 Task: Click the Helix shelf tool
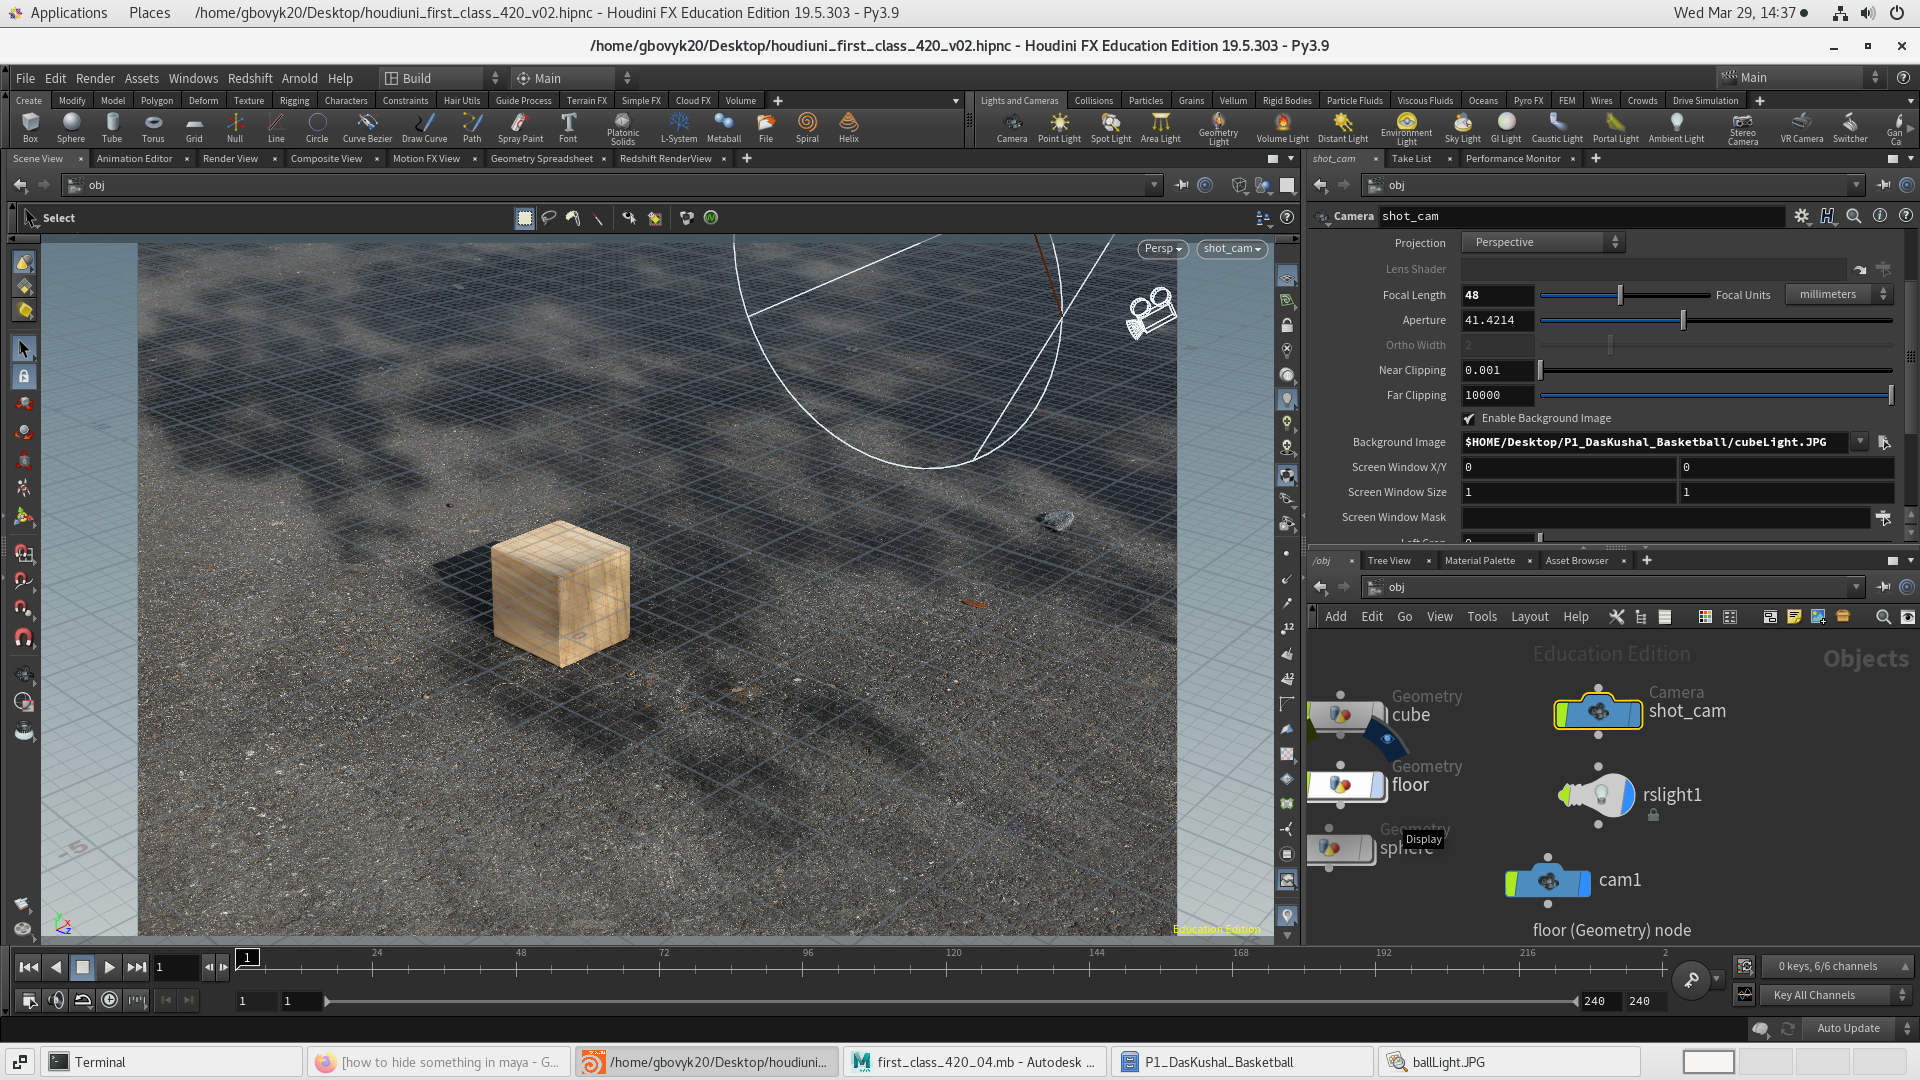849,127
